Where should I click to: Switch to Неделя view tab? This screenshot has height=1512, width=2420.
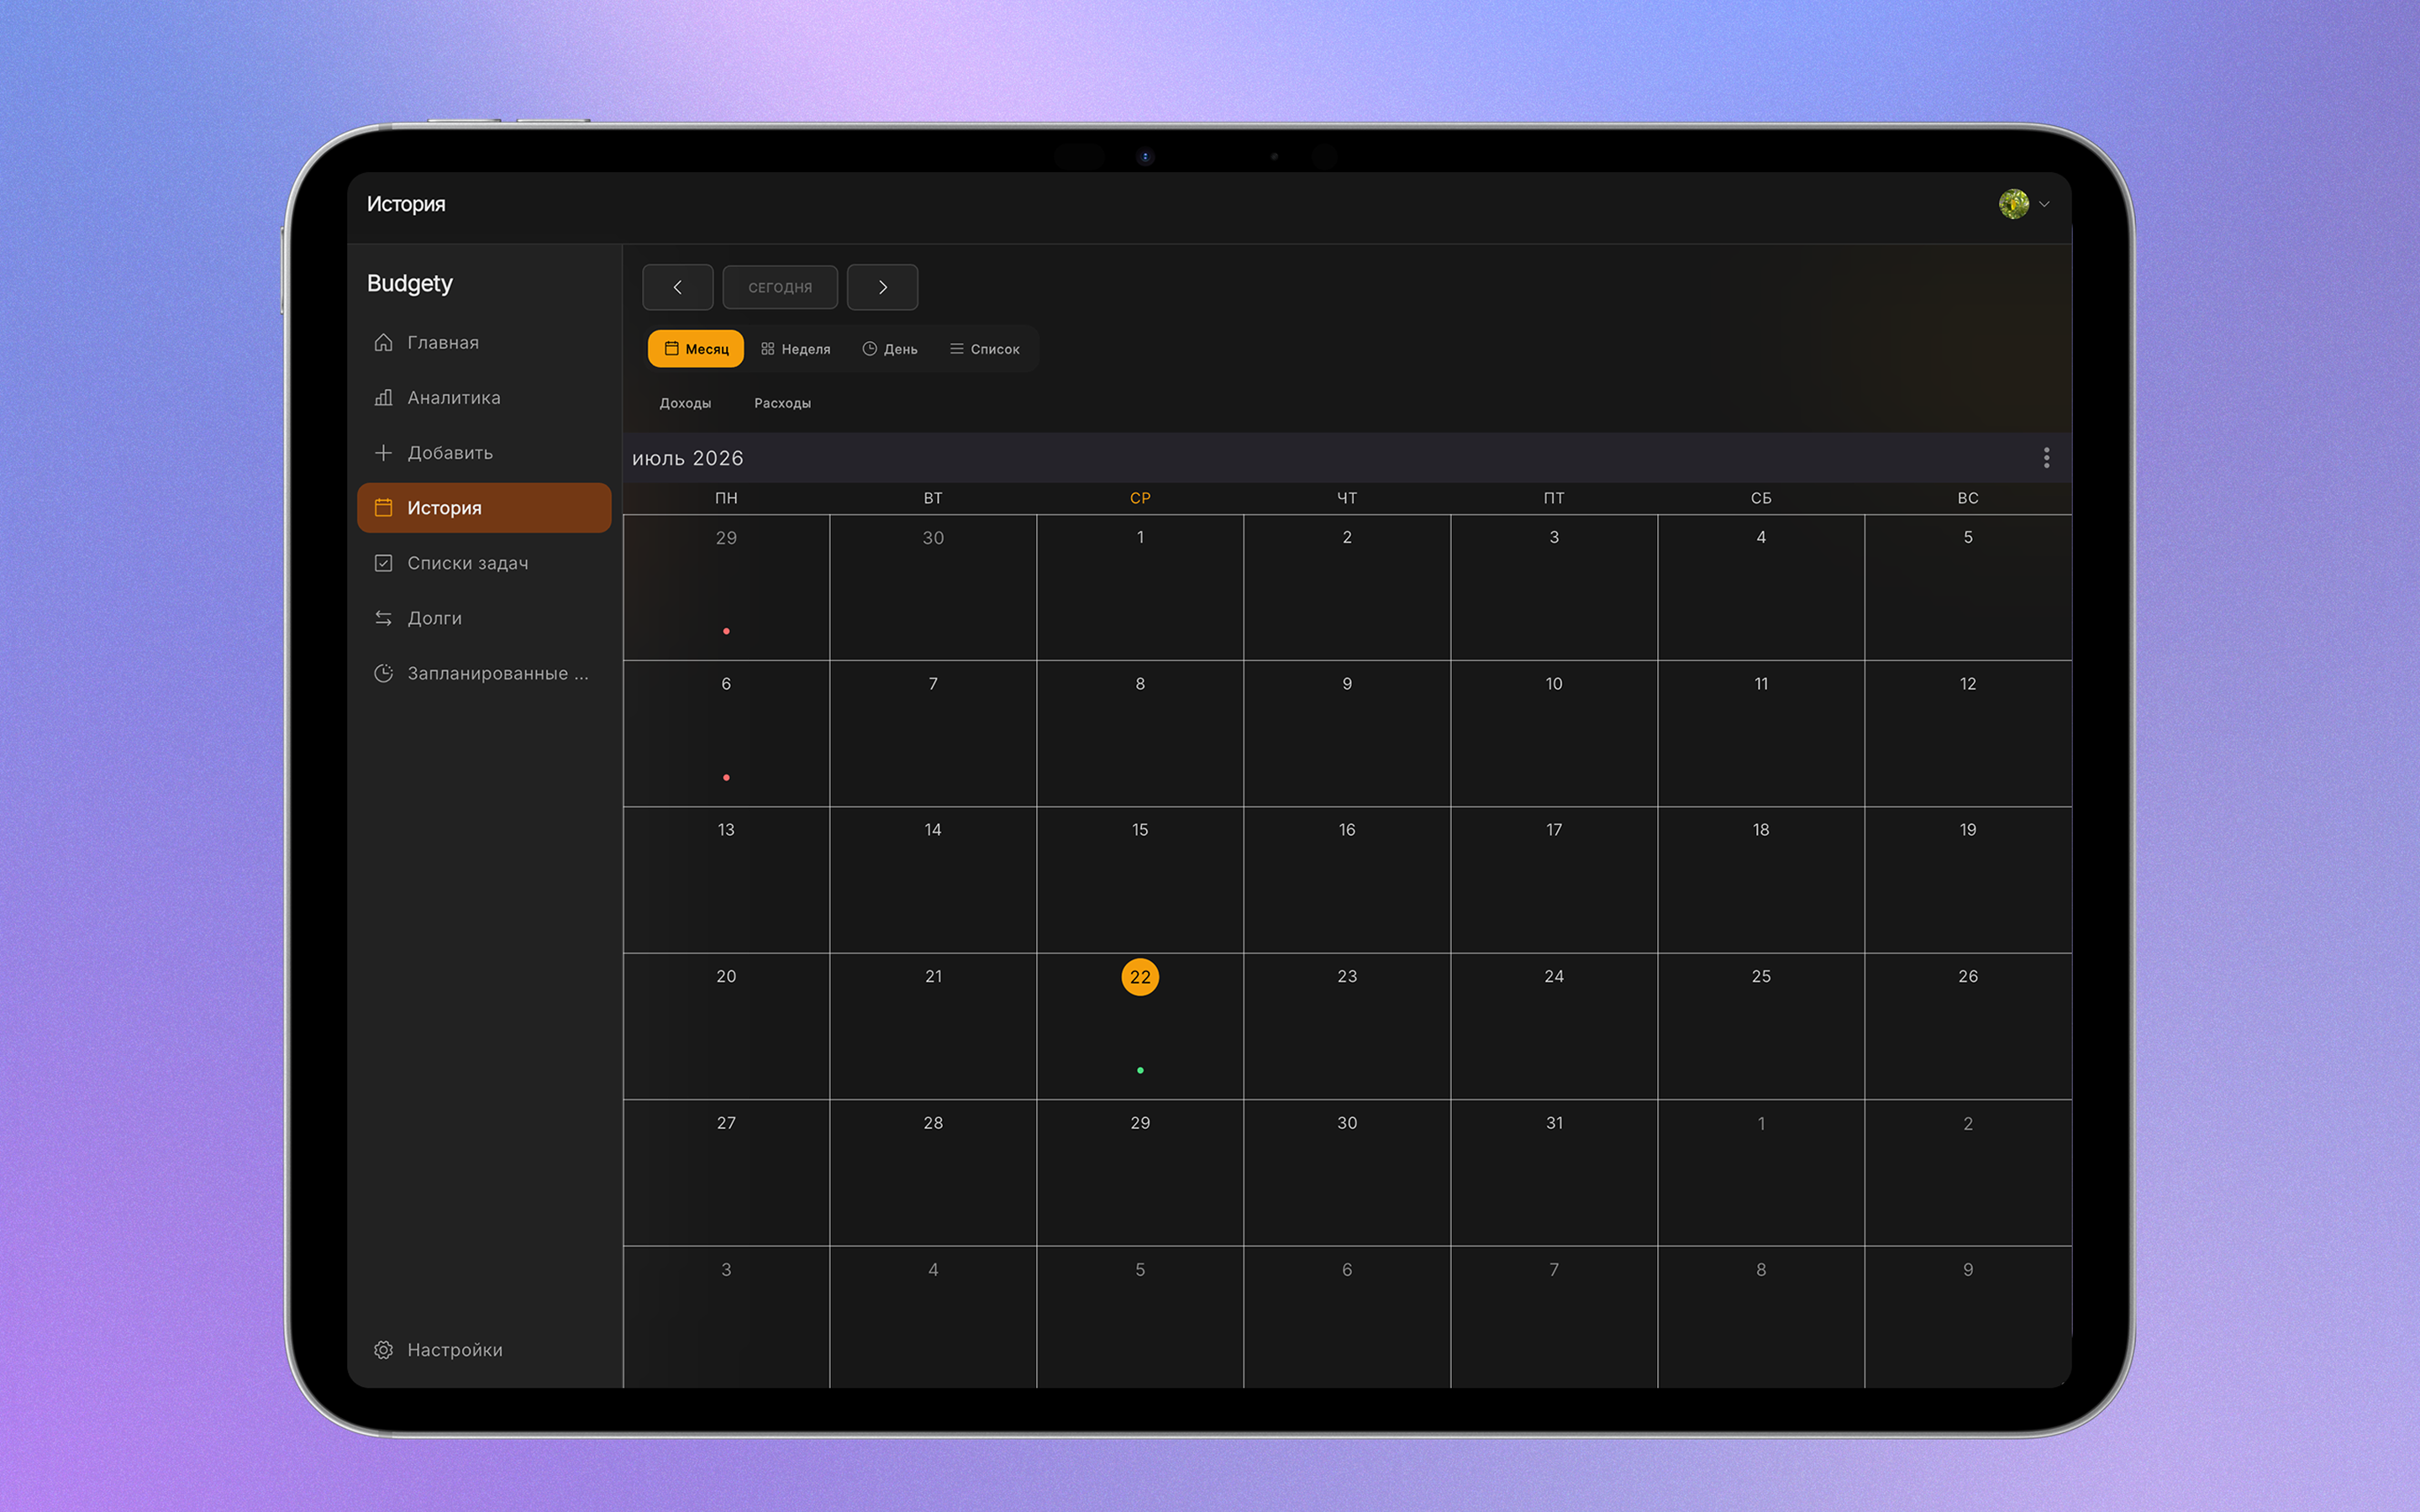click(x=795, y=349)
